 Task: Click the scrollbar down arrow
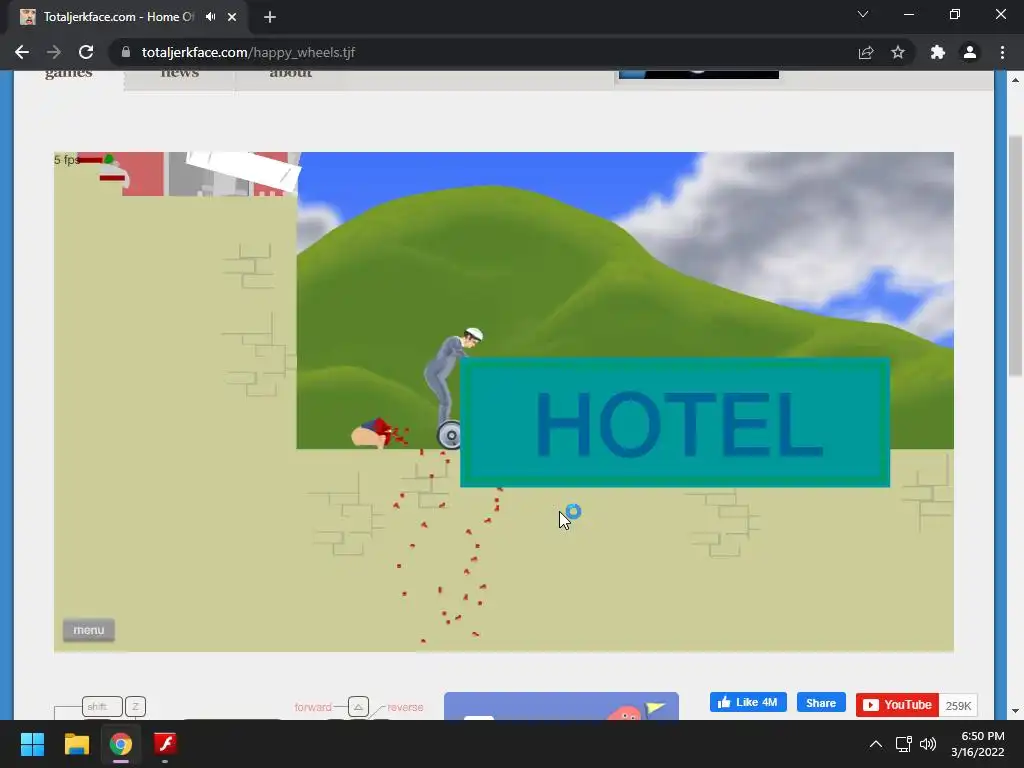click(x=1015, y=711)
